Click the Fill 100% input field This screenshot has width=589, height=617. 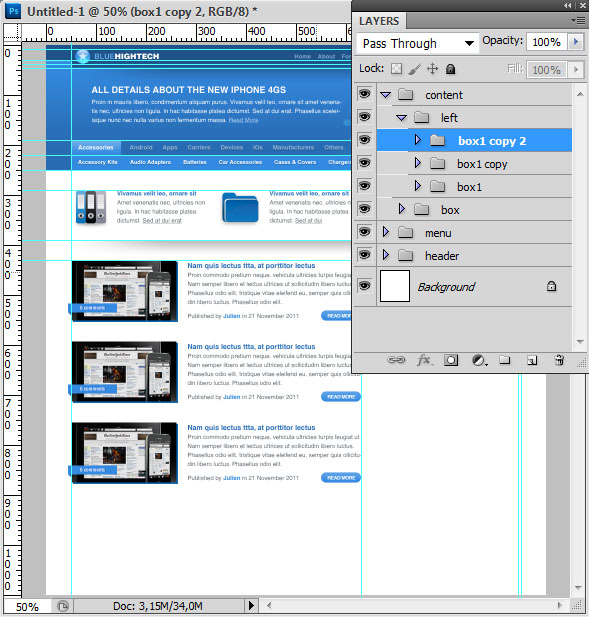(x=547, y=70)
